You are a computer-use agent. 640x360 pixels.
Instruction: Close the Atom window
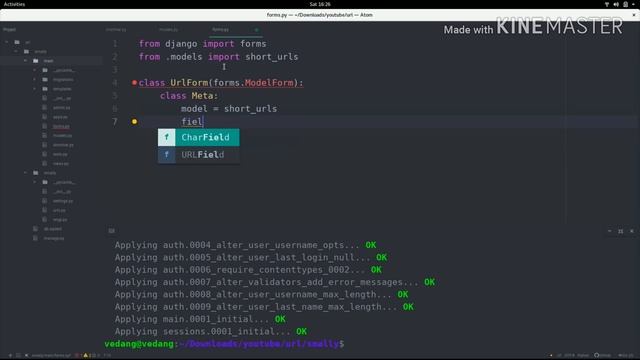pyautogui.click(x=634, y=15)
